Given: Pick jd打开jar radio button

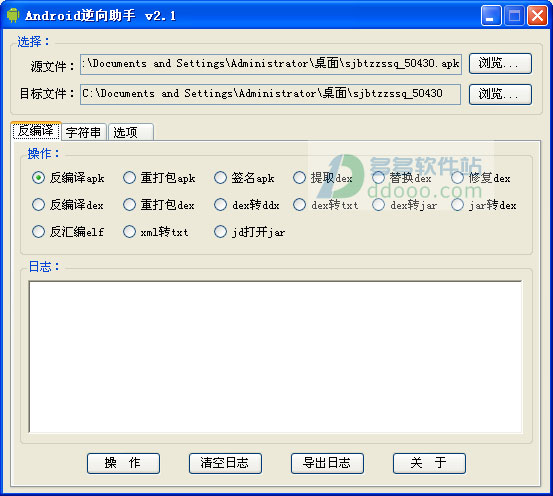Looking at the screenshot, I should click(x=249, y=232).
